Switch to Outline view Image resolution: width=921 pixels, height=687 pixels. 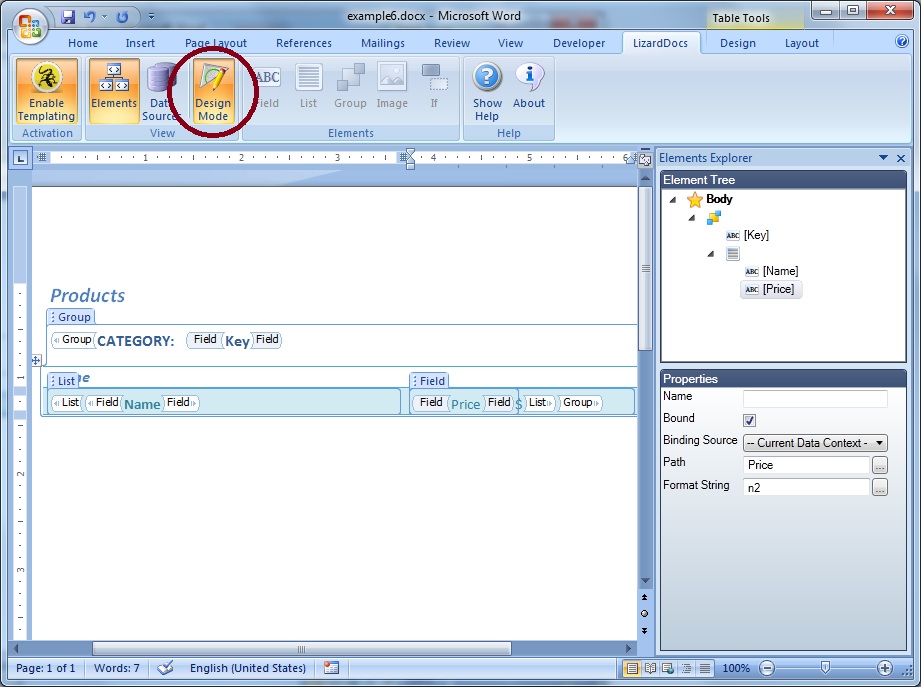686,668
